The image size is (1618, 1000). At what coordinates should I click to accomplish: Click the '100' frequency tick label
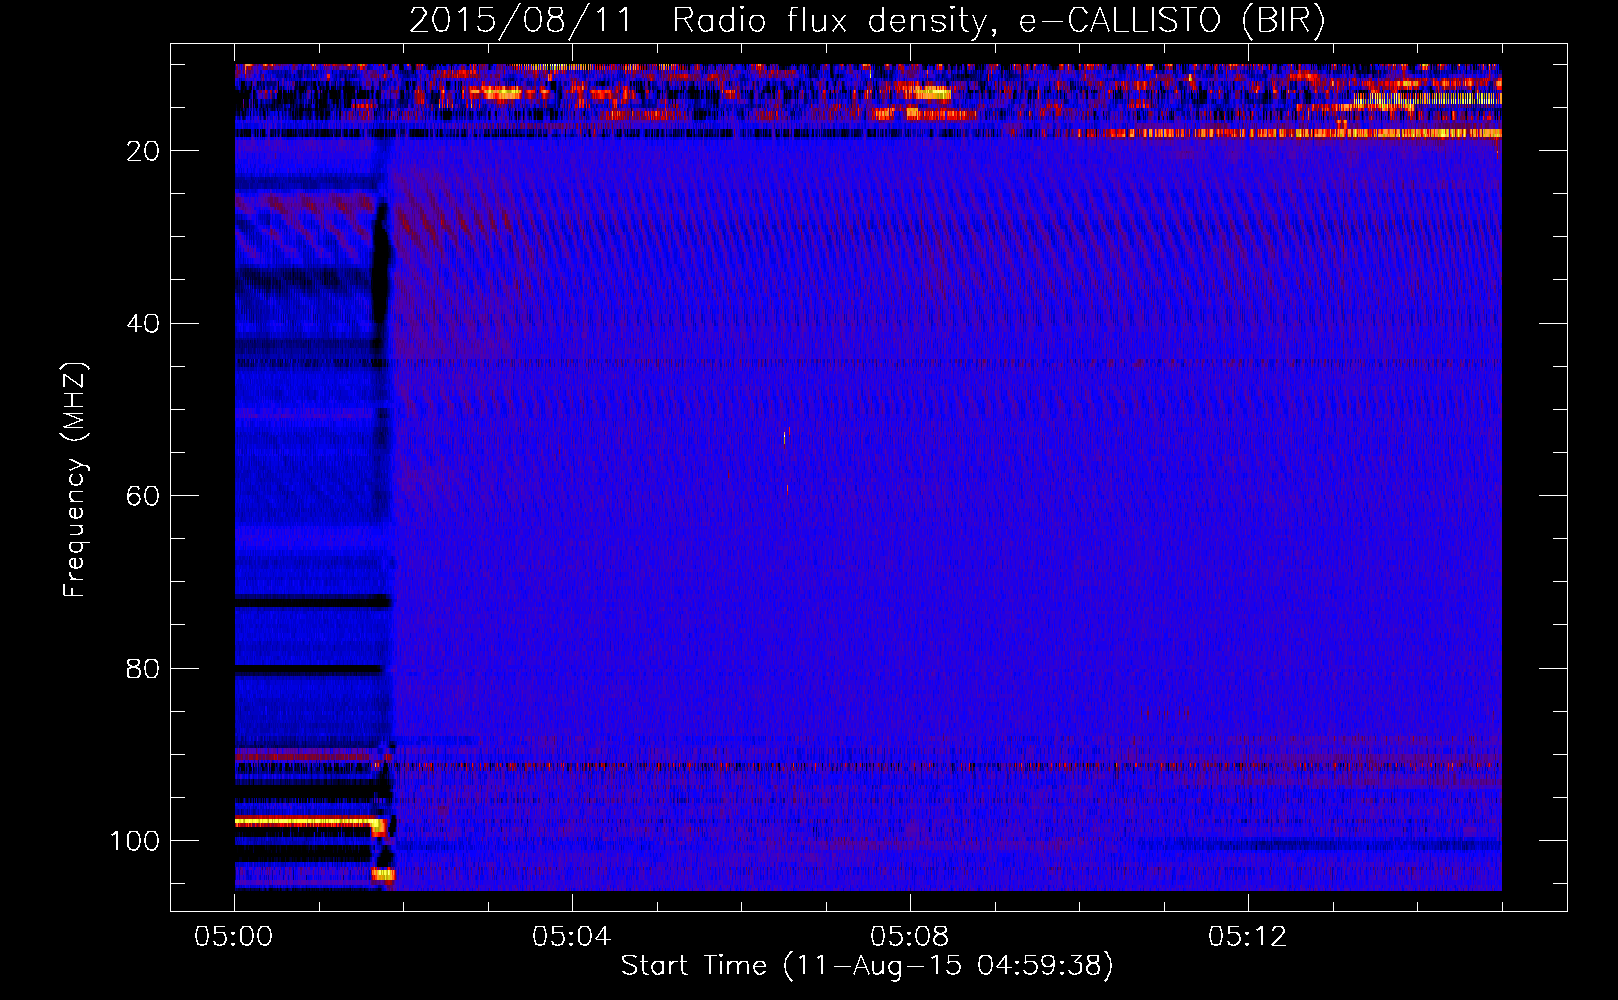click(x=135, y=841)
